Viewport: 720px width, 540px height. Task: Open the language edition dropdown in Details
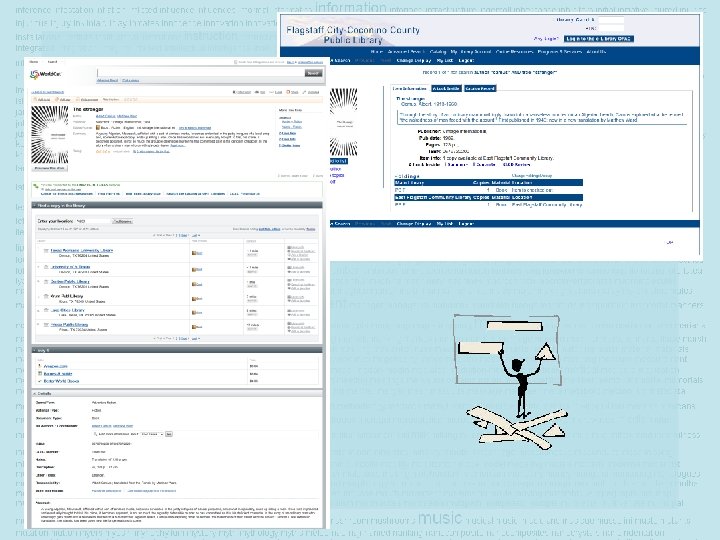click(151, 434)
